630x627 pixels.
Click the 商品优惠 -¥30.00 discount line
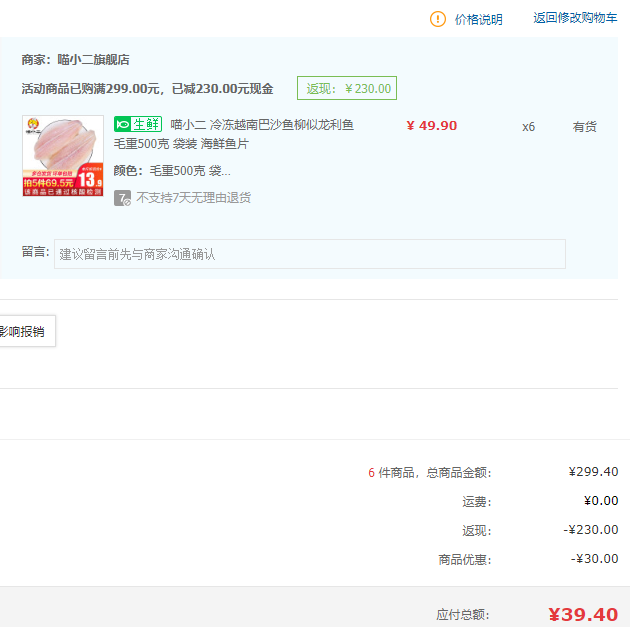[x=594, y=559]
